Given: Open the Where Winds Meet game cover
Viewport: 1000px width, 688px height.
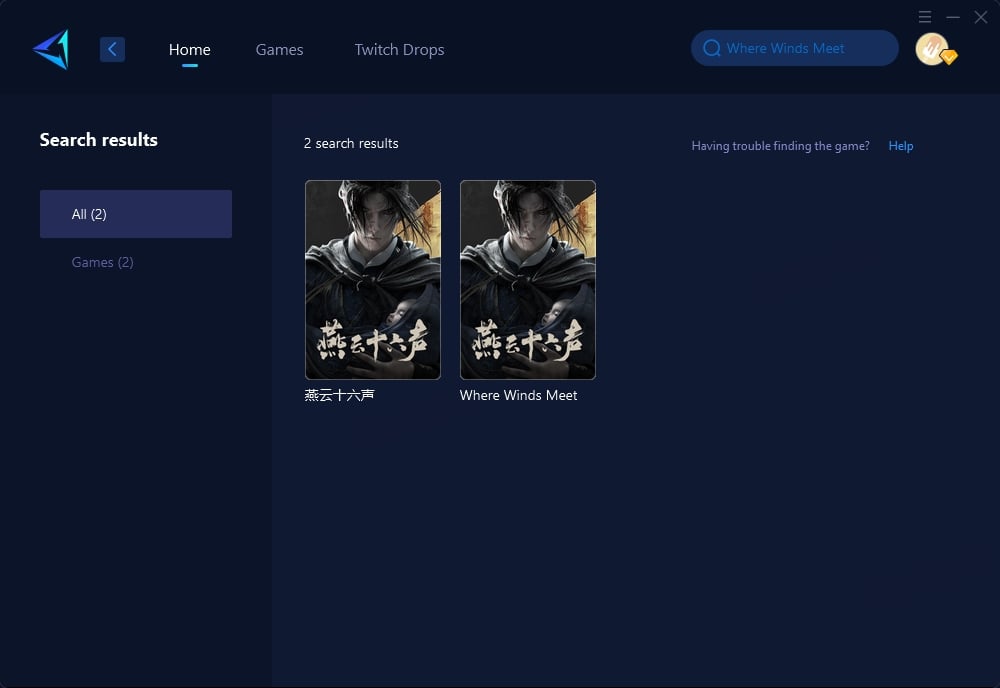Looking at the screenshot, I should click(527, 280).
